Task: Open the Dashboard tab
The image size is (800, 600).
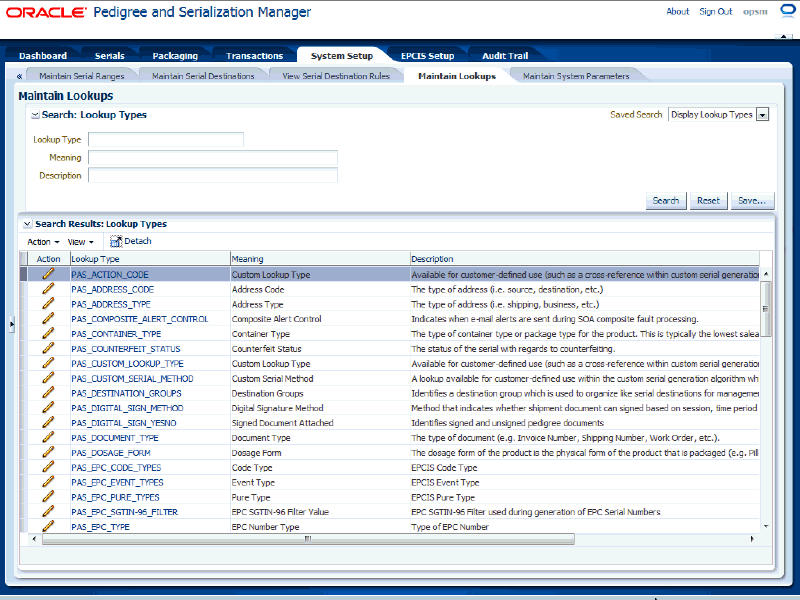Action: (43, 56)
